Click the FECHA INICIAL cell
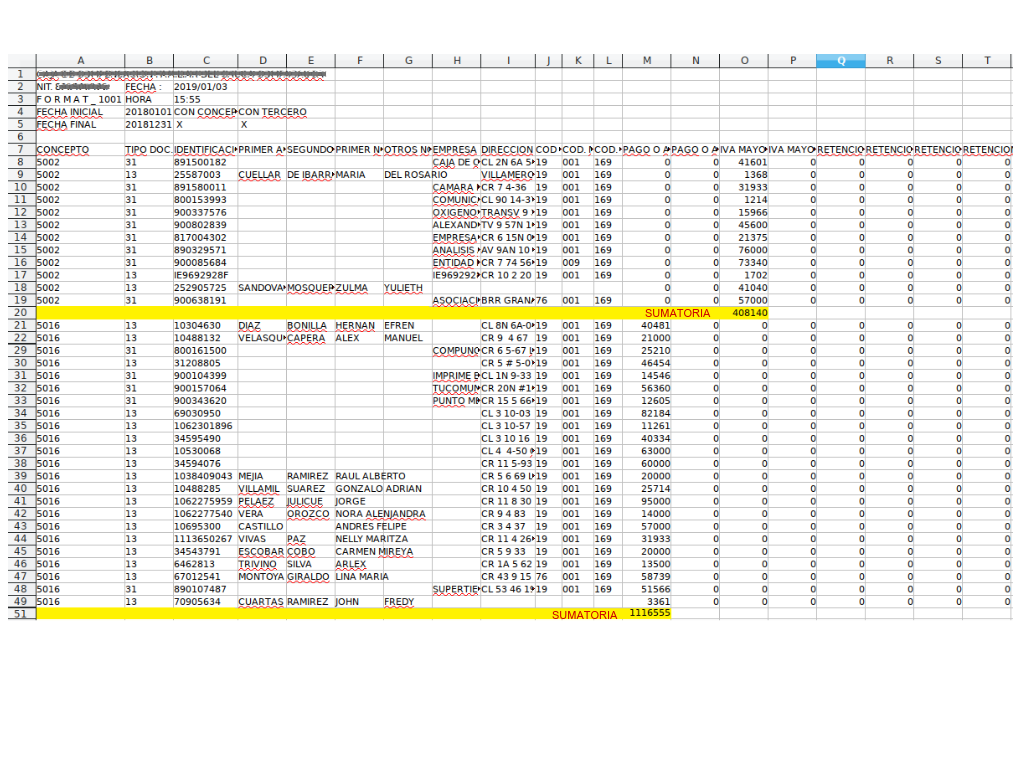Screen dimensions: 1023x767 (79, 112)
